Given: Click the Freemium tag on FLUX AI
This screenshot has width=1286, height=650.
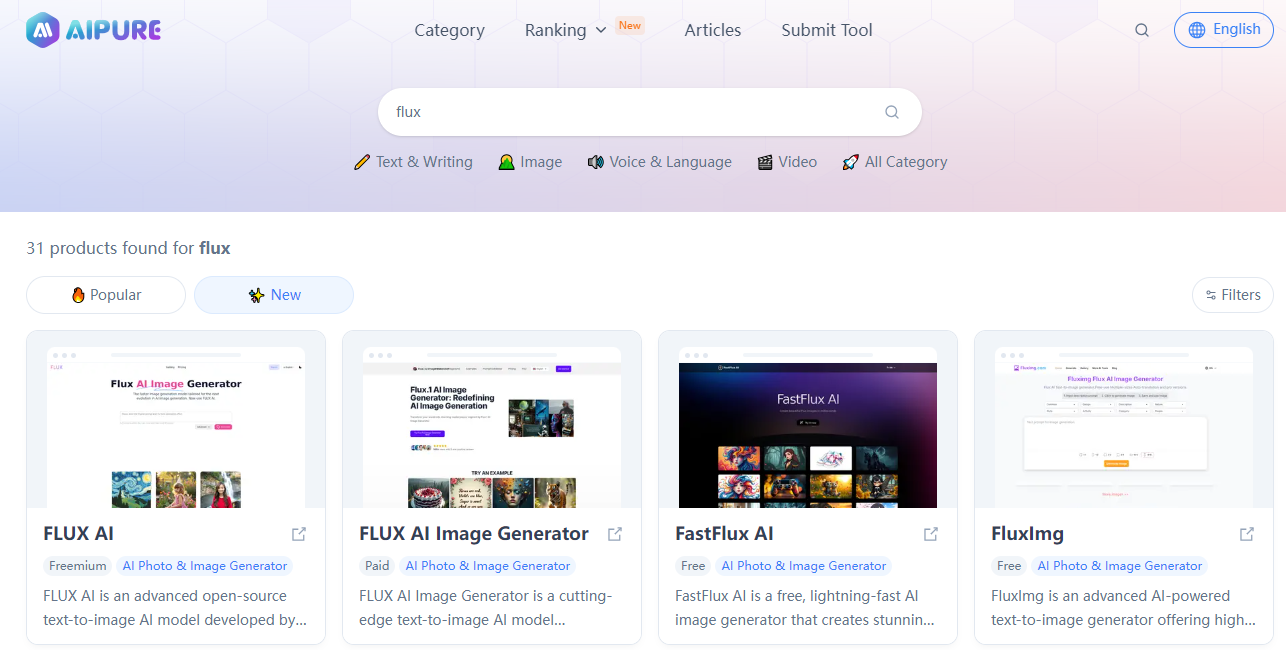Looking at the screenshot, I should (78, 566).
